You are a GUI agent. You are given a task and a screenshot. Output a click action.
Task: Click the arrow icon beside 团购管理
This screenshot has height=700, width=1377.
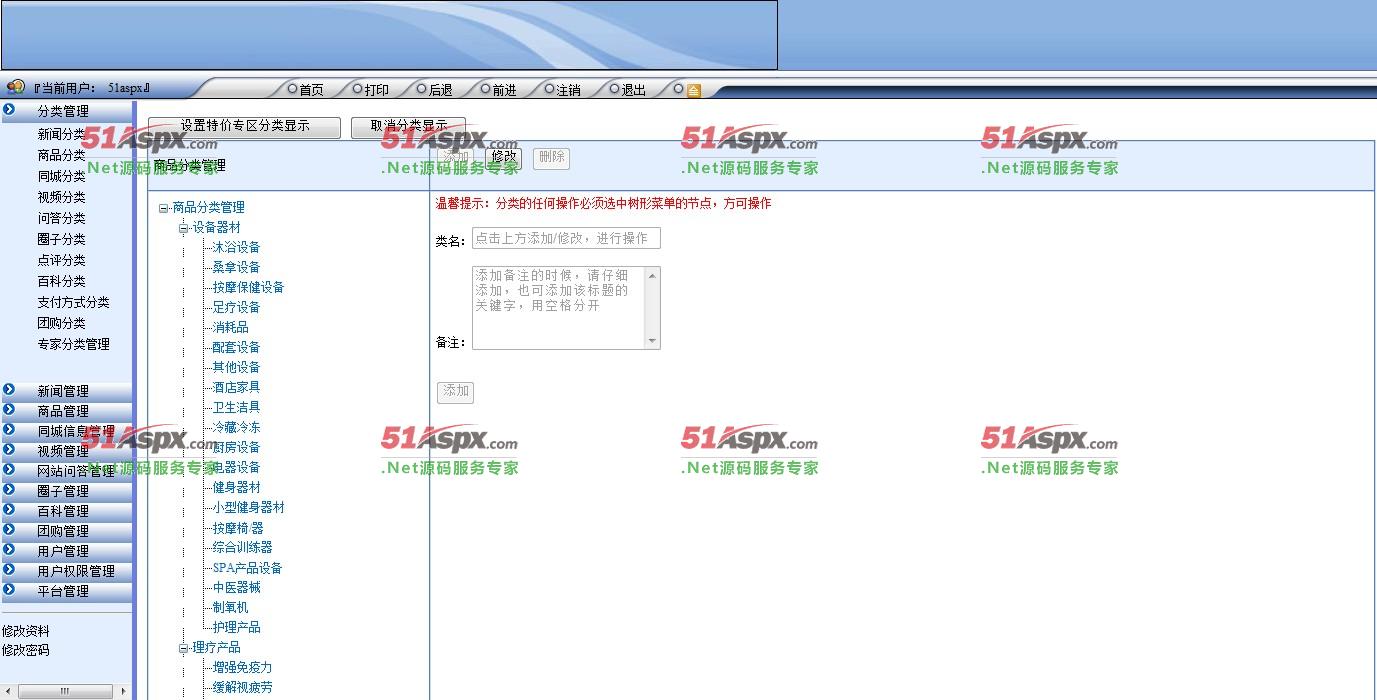(9, 530)
